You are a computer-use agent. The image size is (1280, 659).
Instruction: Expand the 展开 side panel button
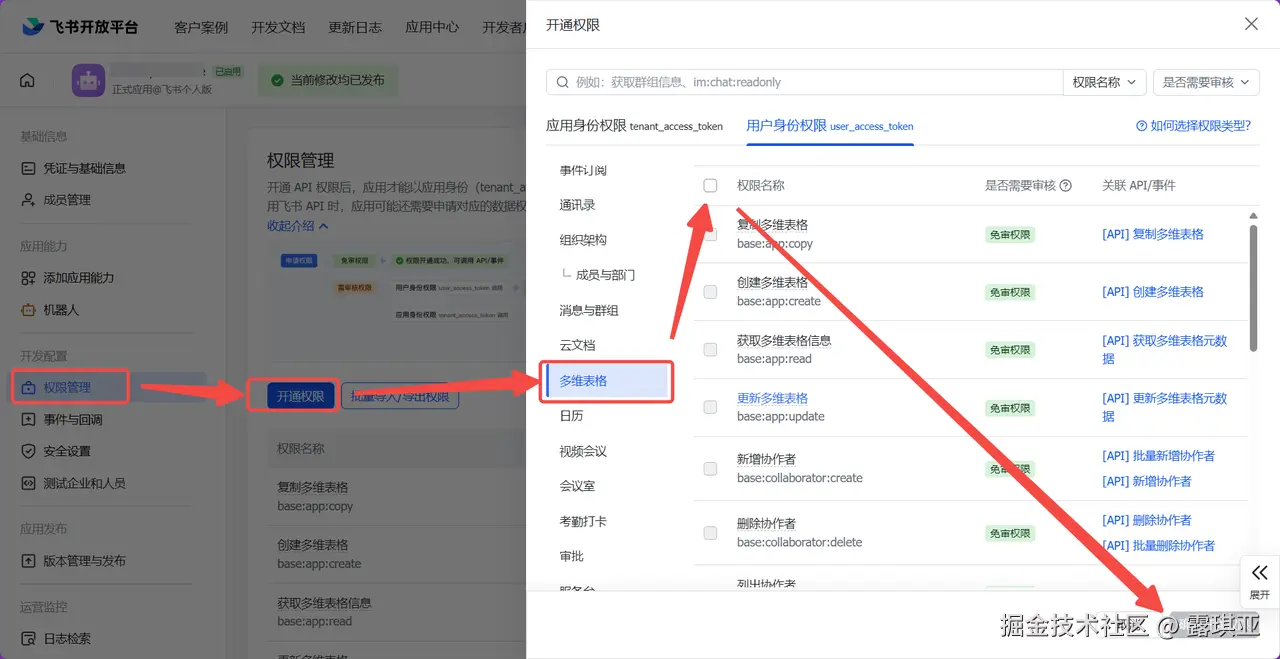(x=1260, y=581)
